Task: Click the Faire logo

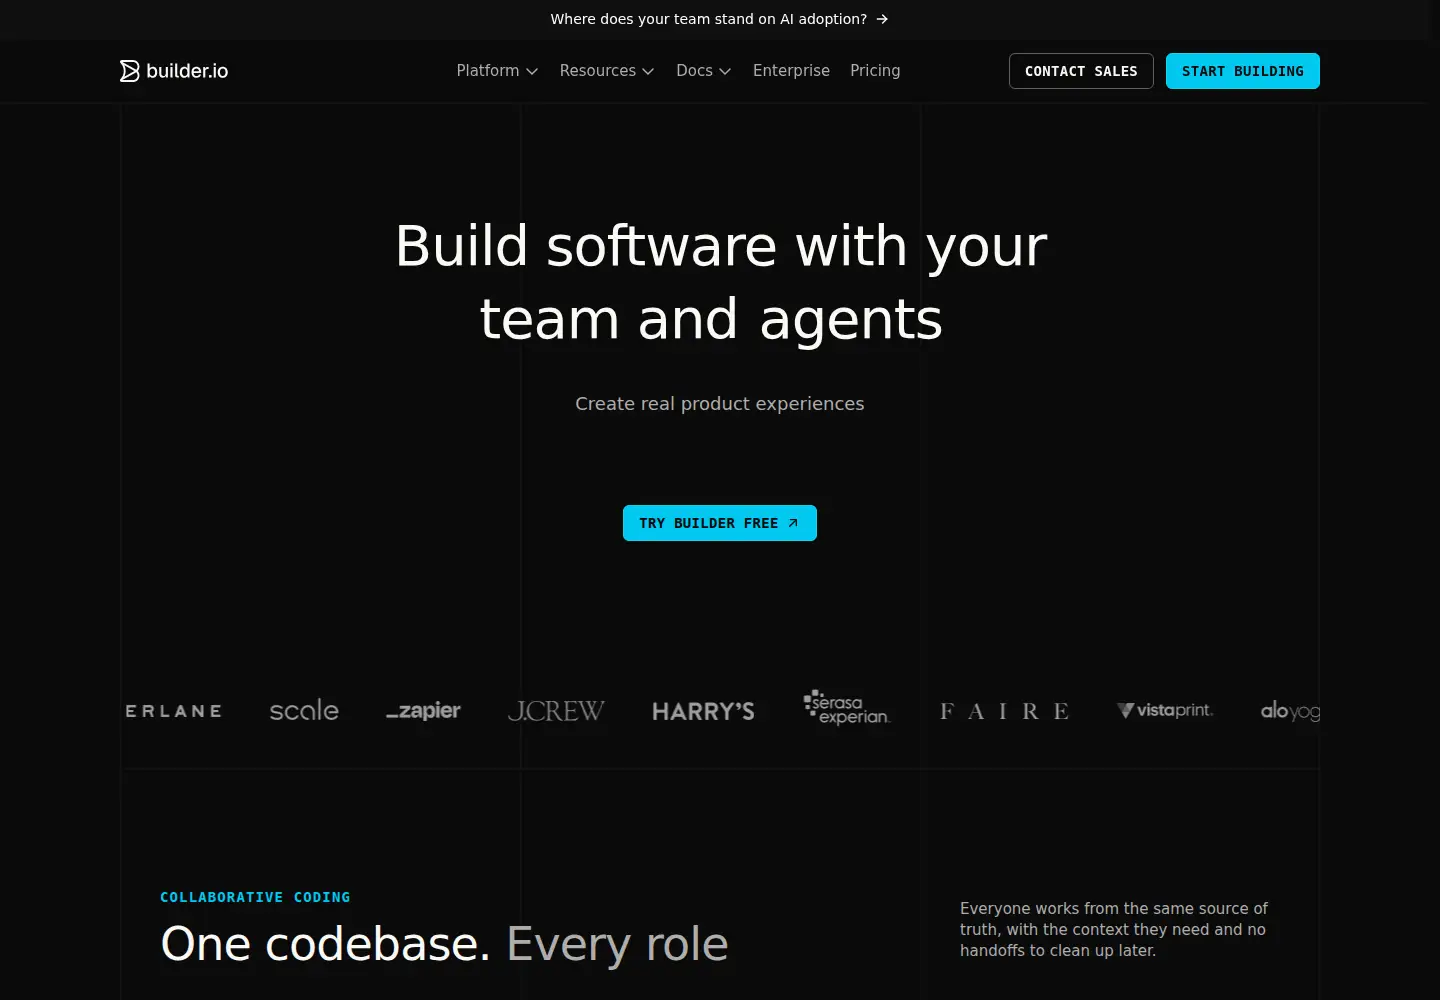Action: coord(1004,711)
